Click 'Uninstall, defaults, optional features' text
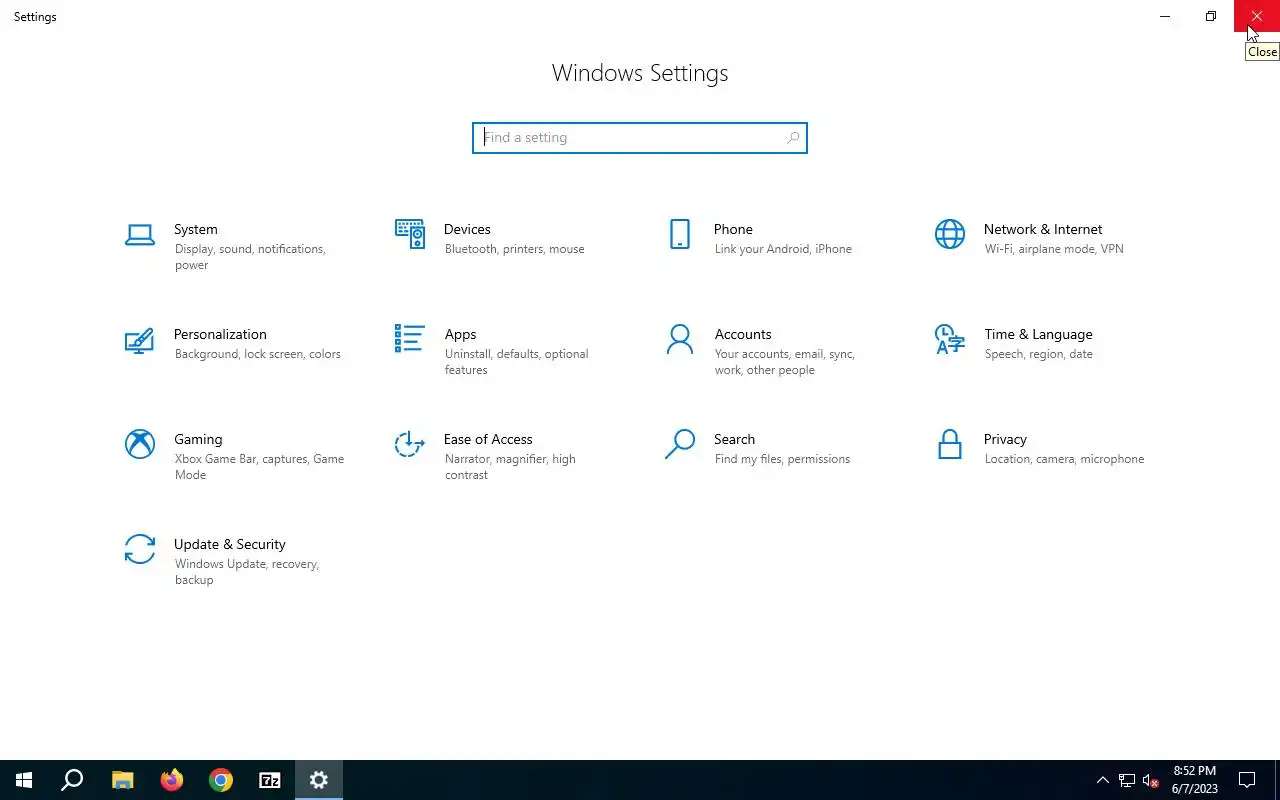The width and height of the screenshot is (1280, 800). 516,362
